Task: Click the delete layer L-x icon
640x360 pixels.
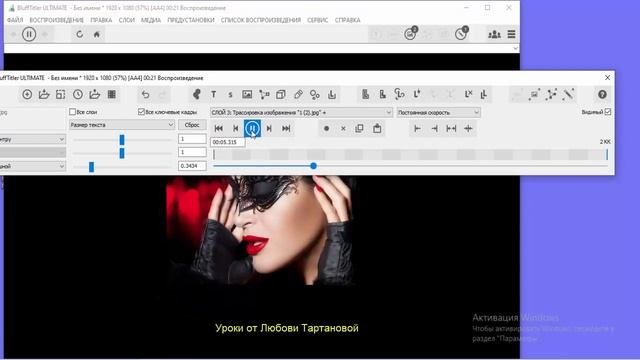Action: 468,95
